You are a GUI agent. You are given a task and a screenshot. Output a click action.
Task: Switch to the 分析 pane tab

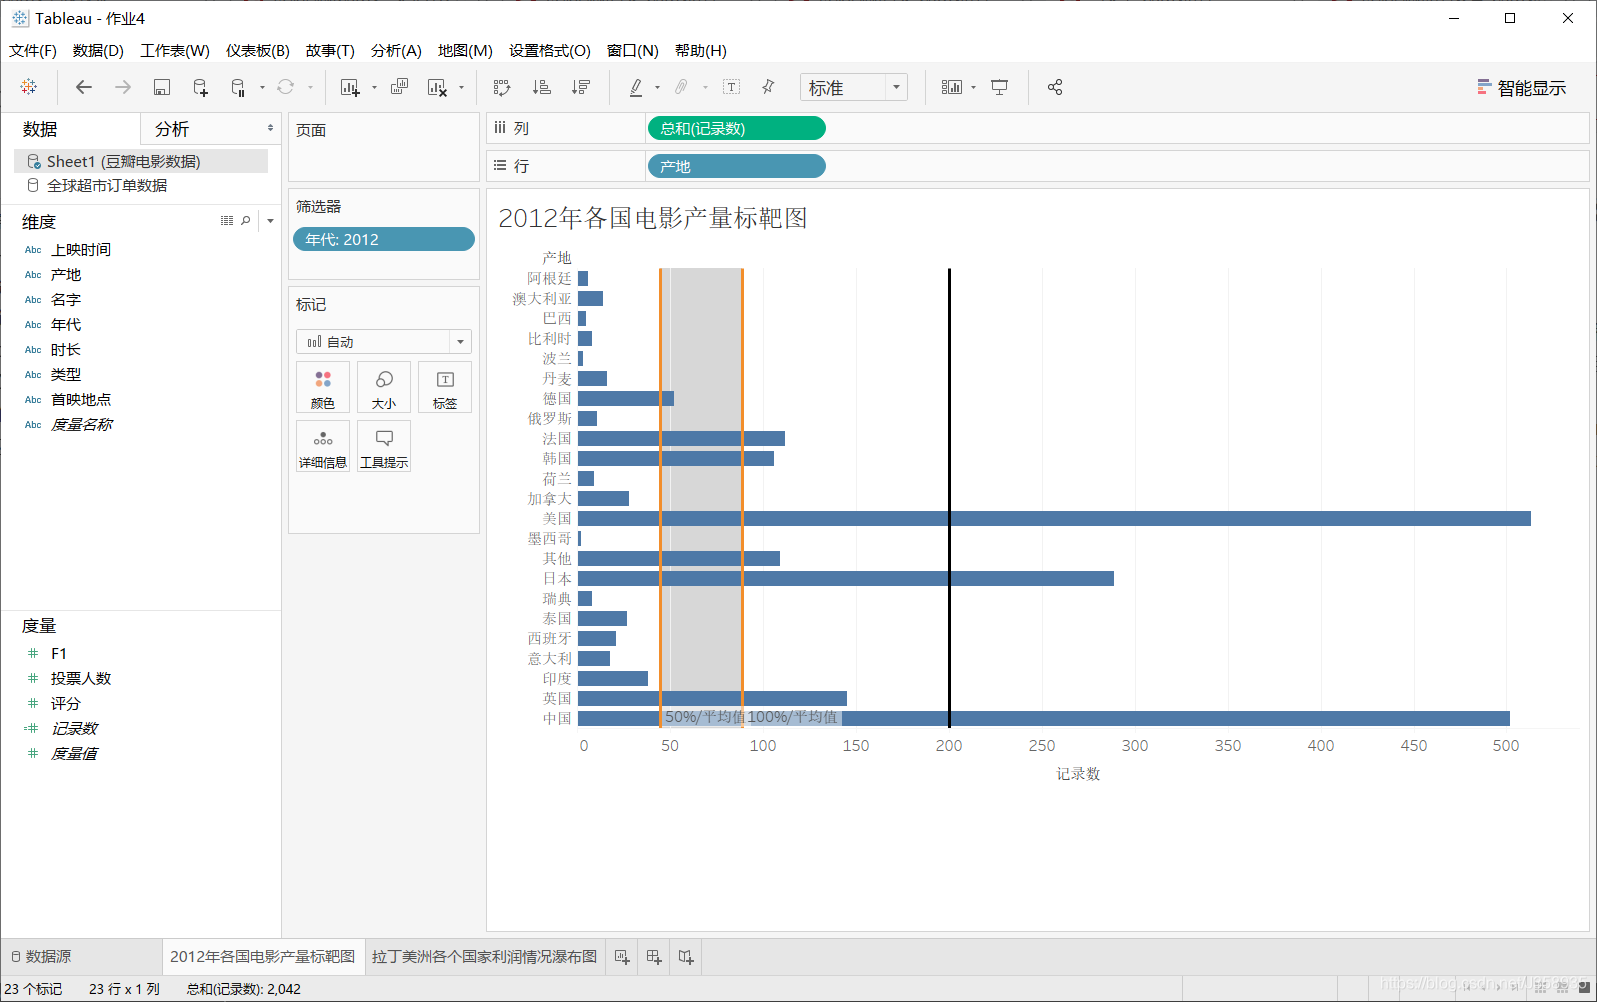(x=172, y=129)
